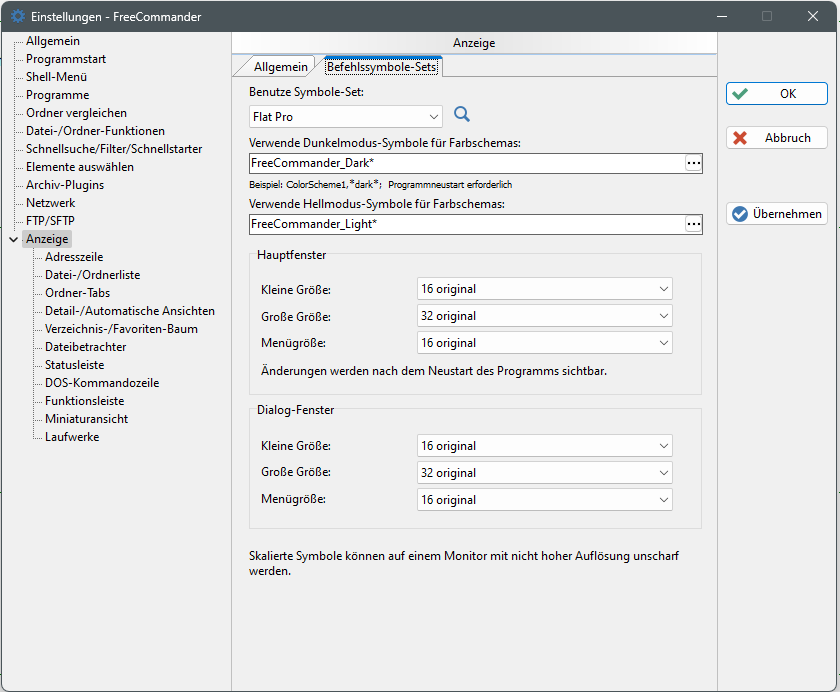The image size is (840, 692).
Task: Open browse dots for Dunkelmodus-Symbole field
Action: [693, 163]
